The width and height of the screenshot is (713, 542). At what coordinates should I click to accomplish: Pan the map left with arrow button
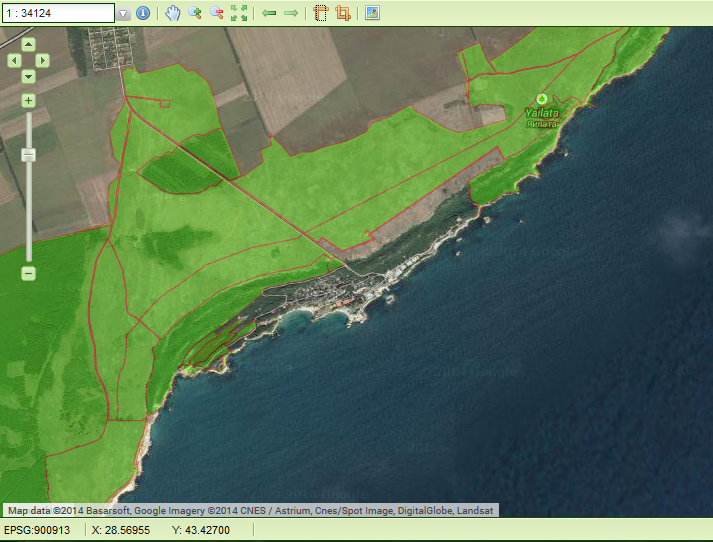[14, 60]
